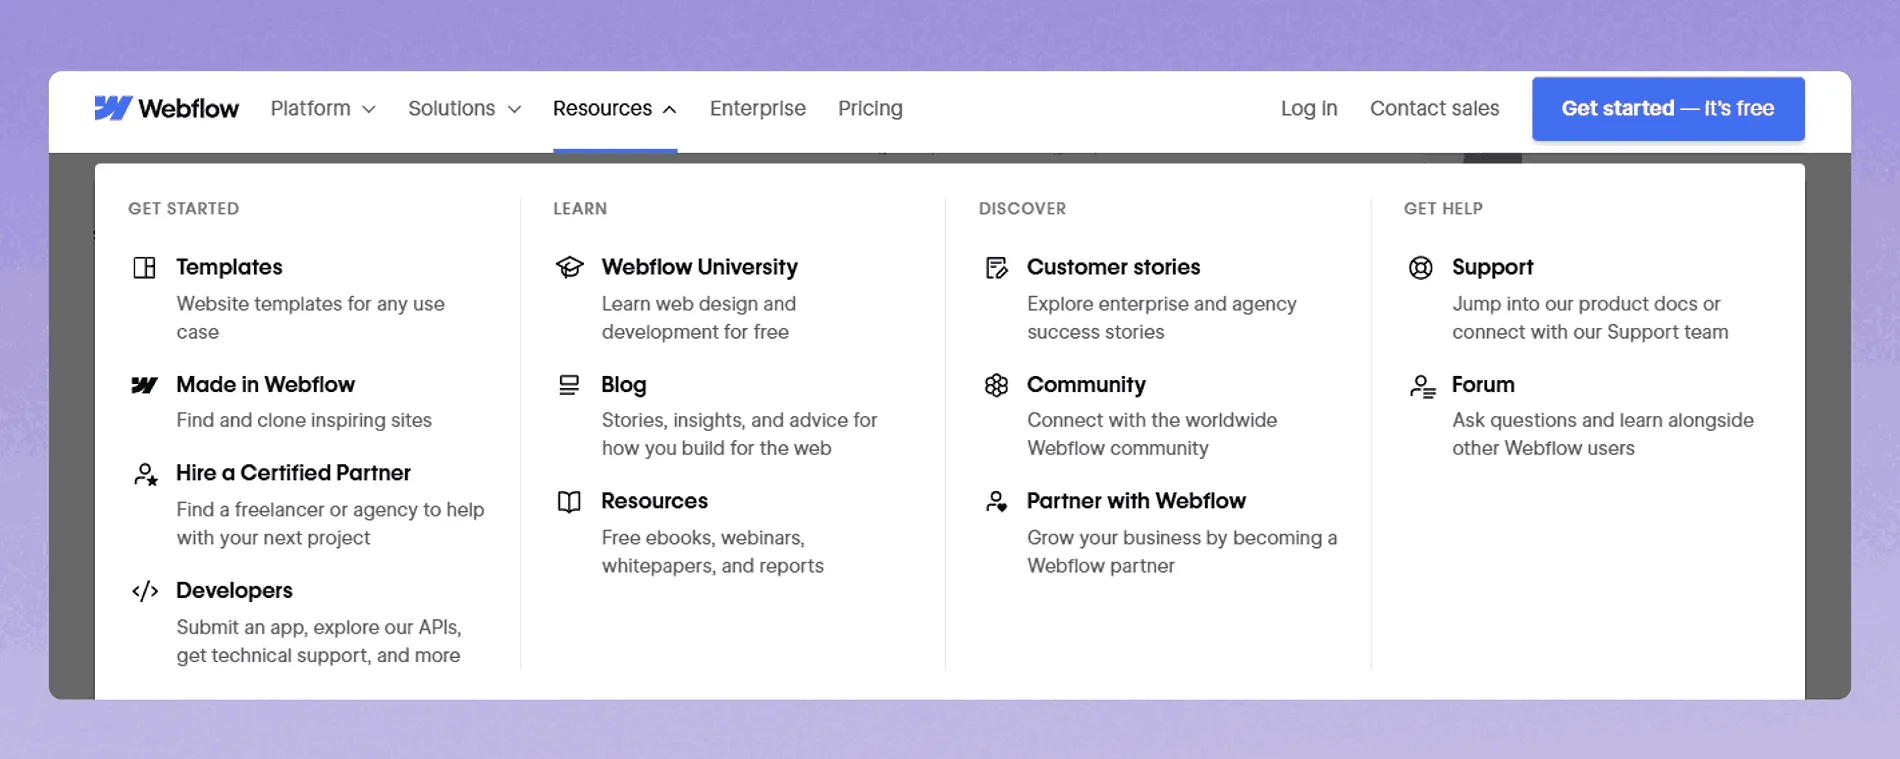Click the Log in link

[1309, 108]
